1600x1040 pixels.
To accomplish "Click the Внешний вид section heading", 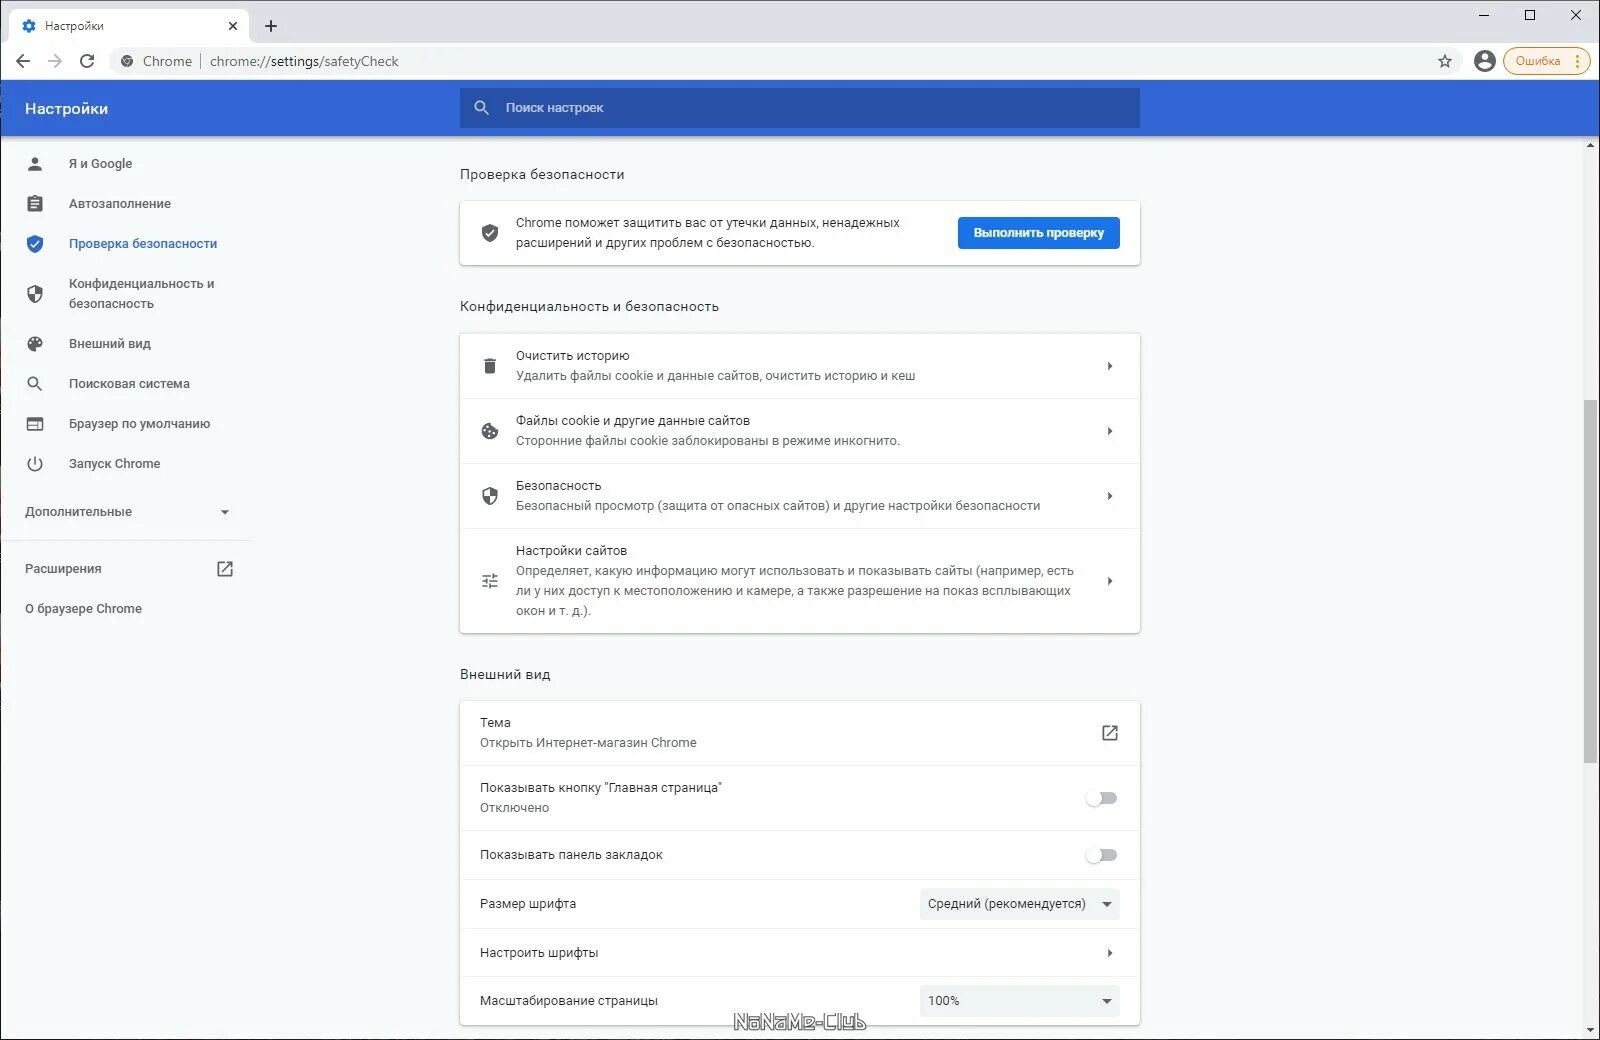I will 505,675.
